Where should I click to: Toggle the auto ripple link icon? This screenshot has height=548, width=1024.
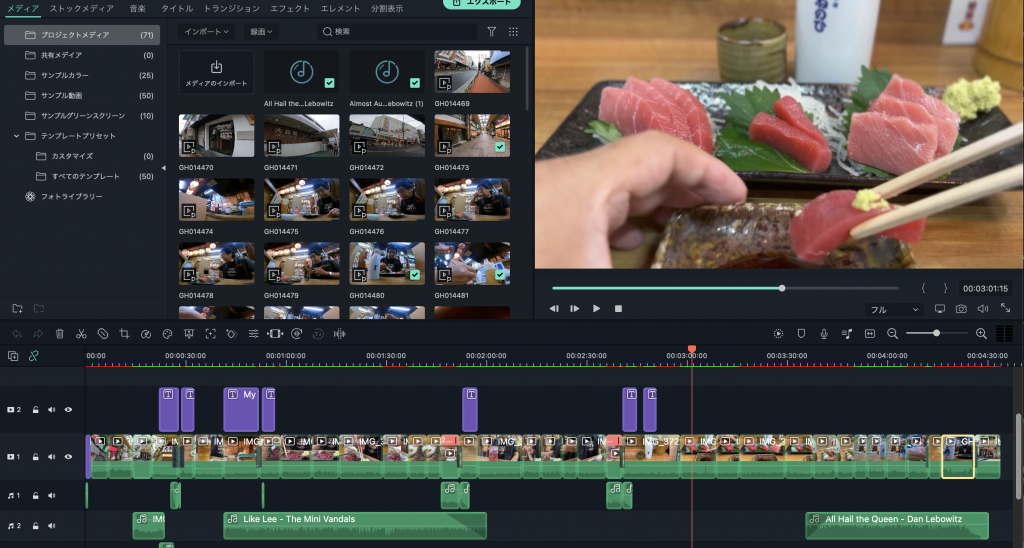coord(33,356)
